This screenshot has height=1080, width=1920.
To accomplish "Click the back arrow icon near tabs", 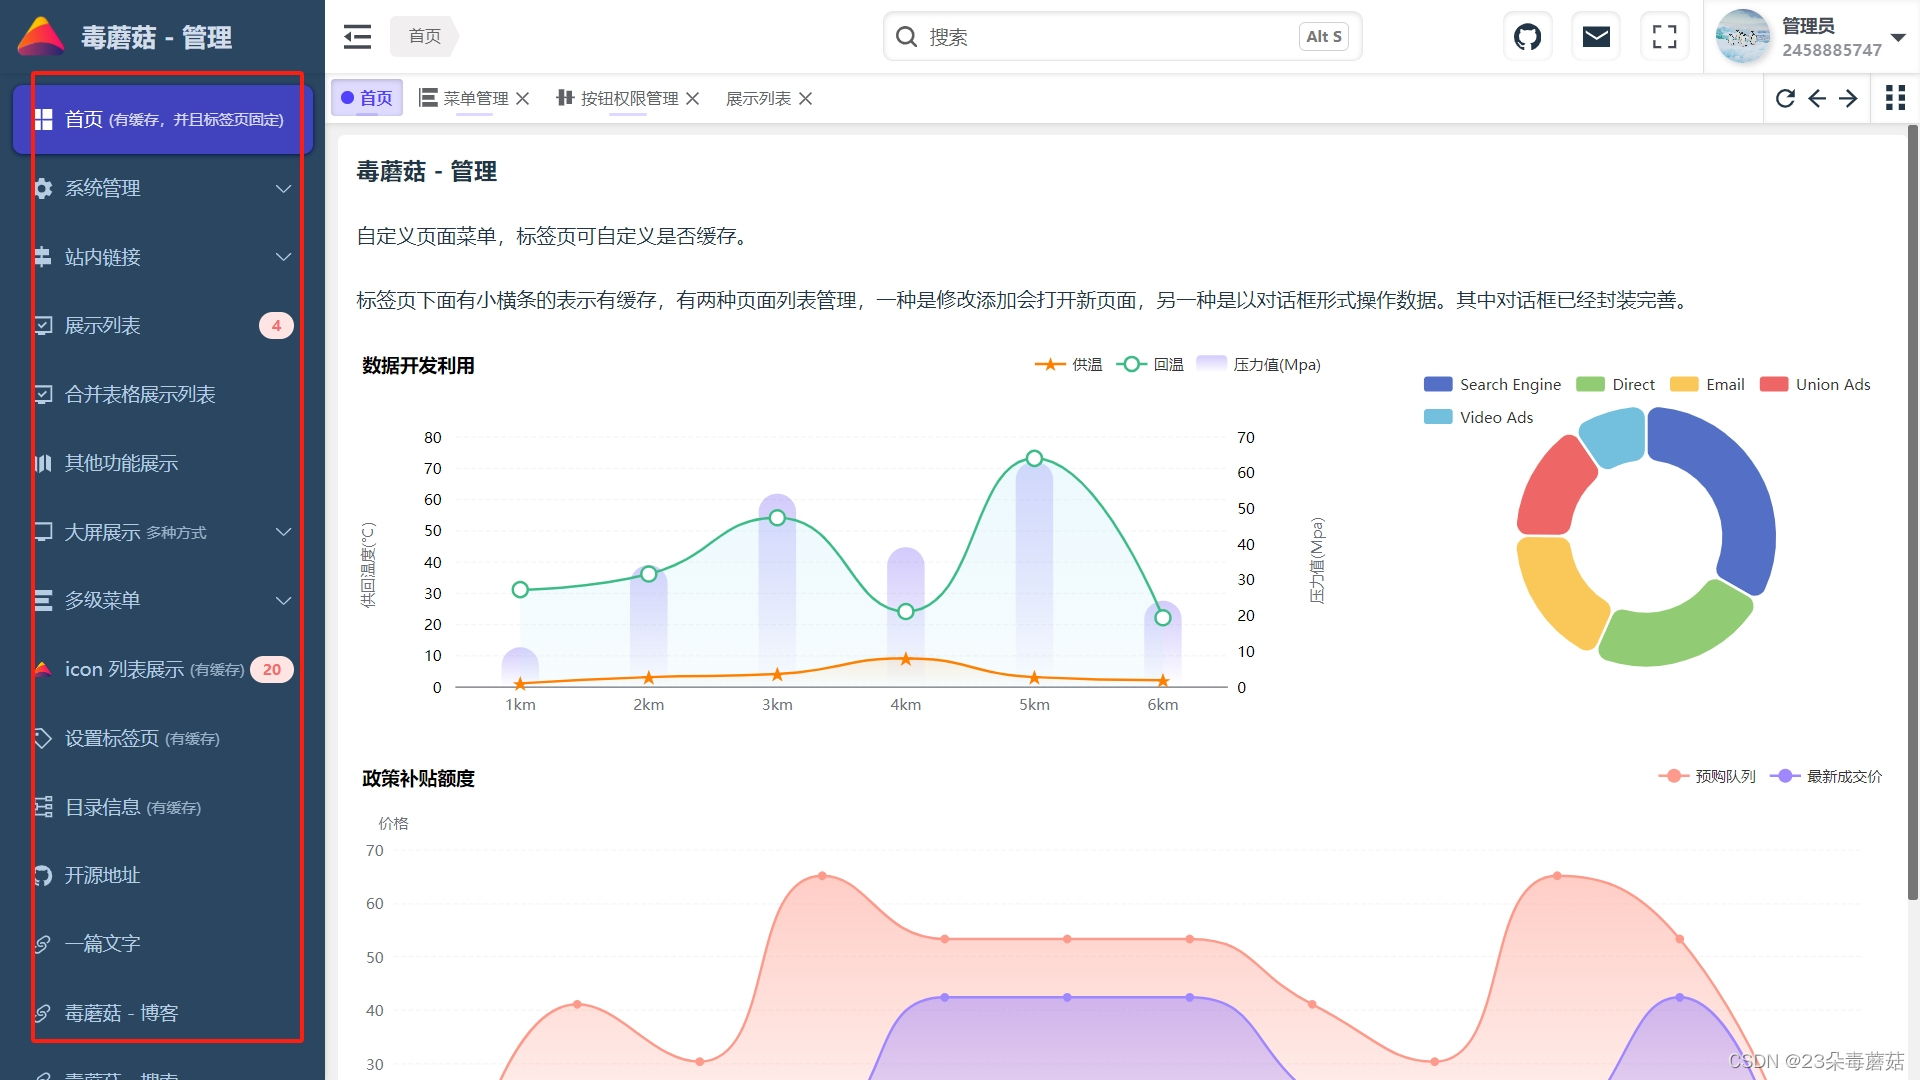I will tap(1817, 98).
